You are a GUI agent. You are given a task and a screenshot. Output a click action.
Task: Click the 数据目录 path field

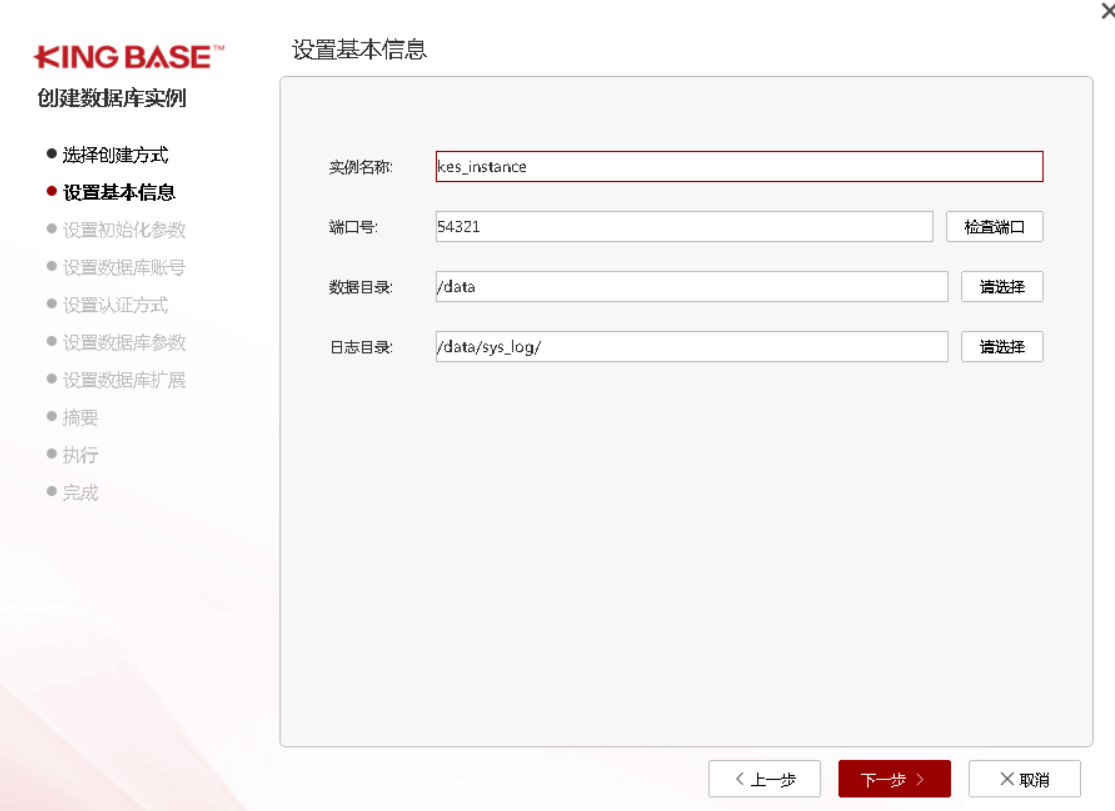pyautogui.click(x=691, y=287)
